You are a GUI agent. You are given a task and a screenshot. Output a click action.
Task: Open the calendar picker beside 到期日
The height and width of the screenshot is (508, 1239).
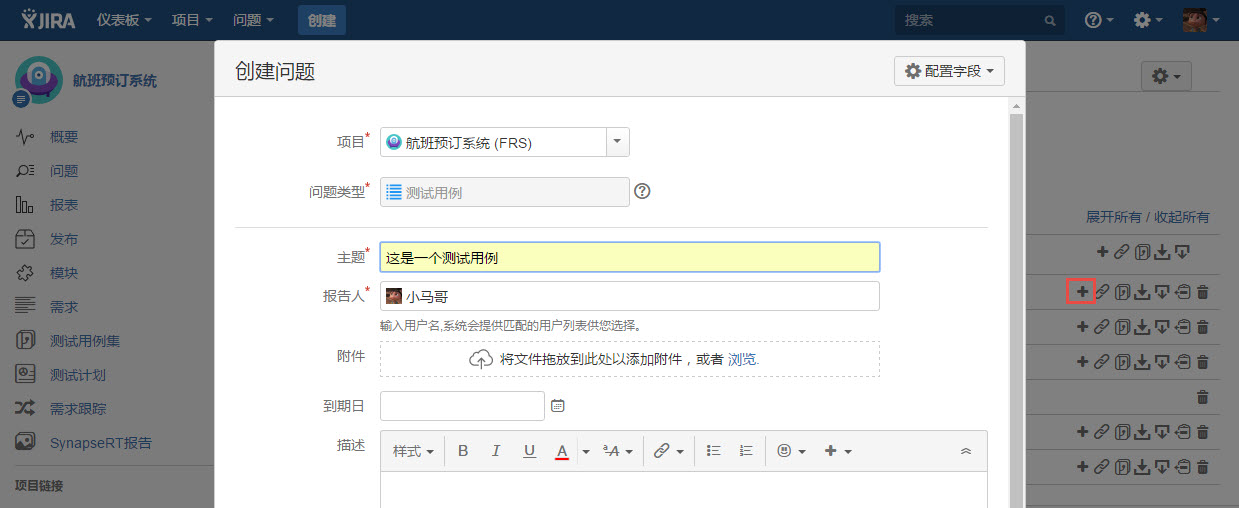point(558,406)
